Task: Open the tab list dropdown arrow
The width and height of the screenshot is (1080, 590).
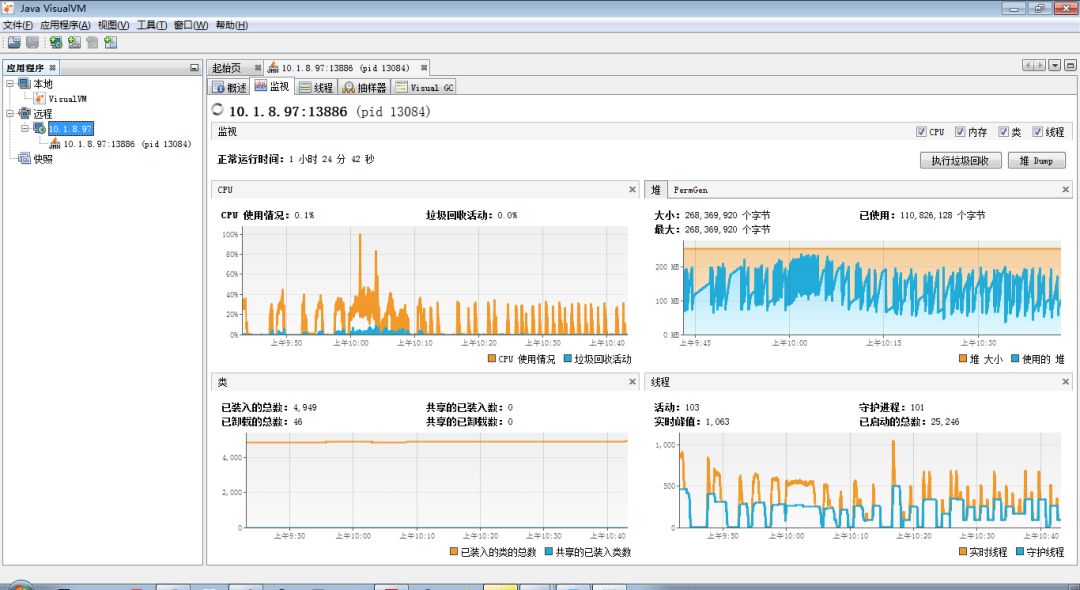Action: (1055, 65)
